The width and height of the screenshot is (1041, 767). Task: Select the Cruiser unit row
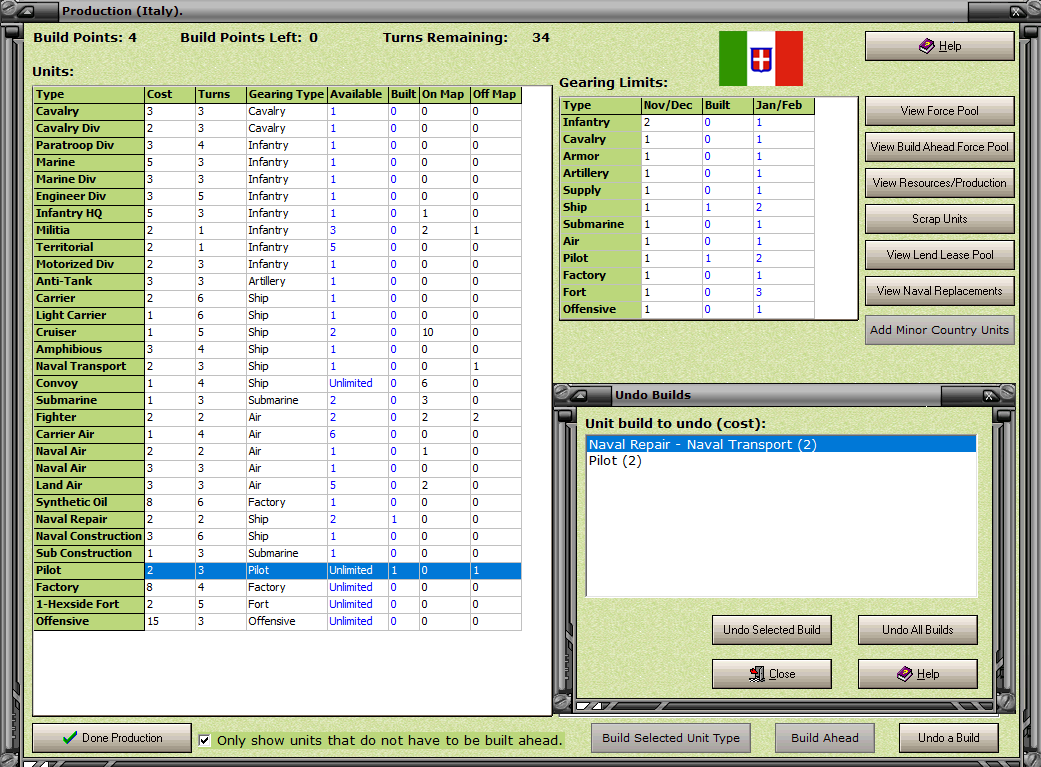278,332
